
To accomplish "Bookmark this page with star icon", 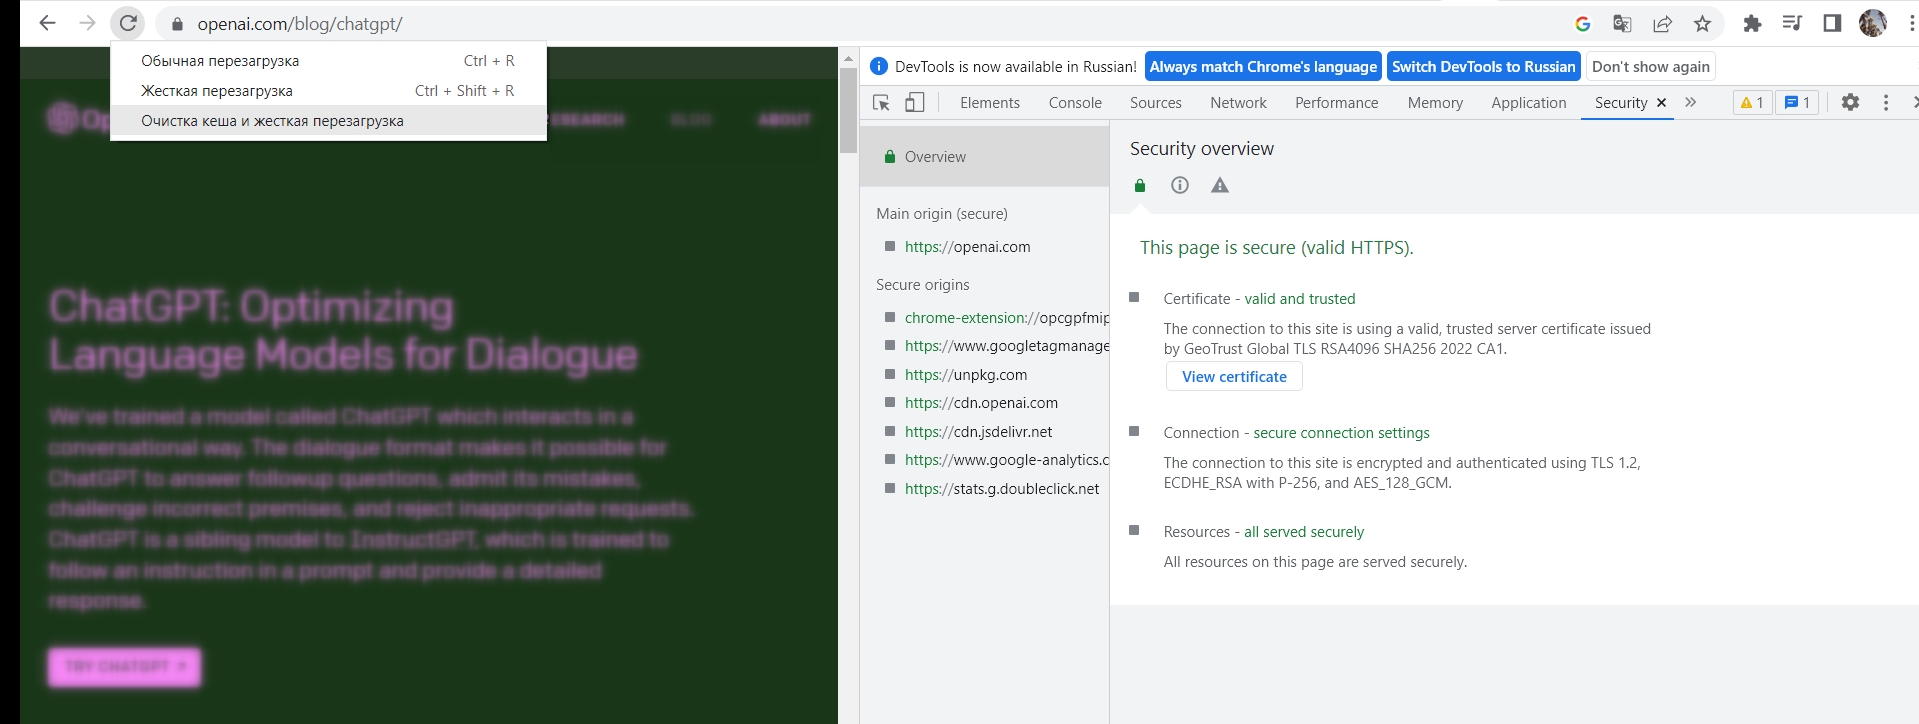I will point(1702,24).
